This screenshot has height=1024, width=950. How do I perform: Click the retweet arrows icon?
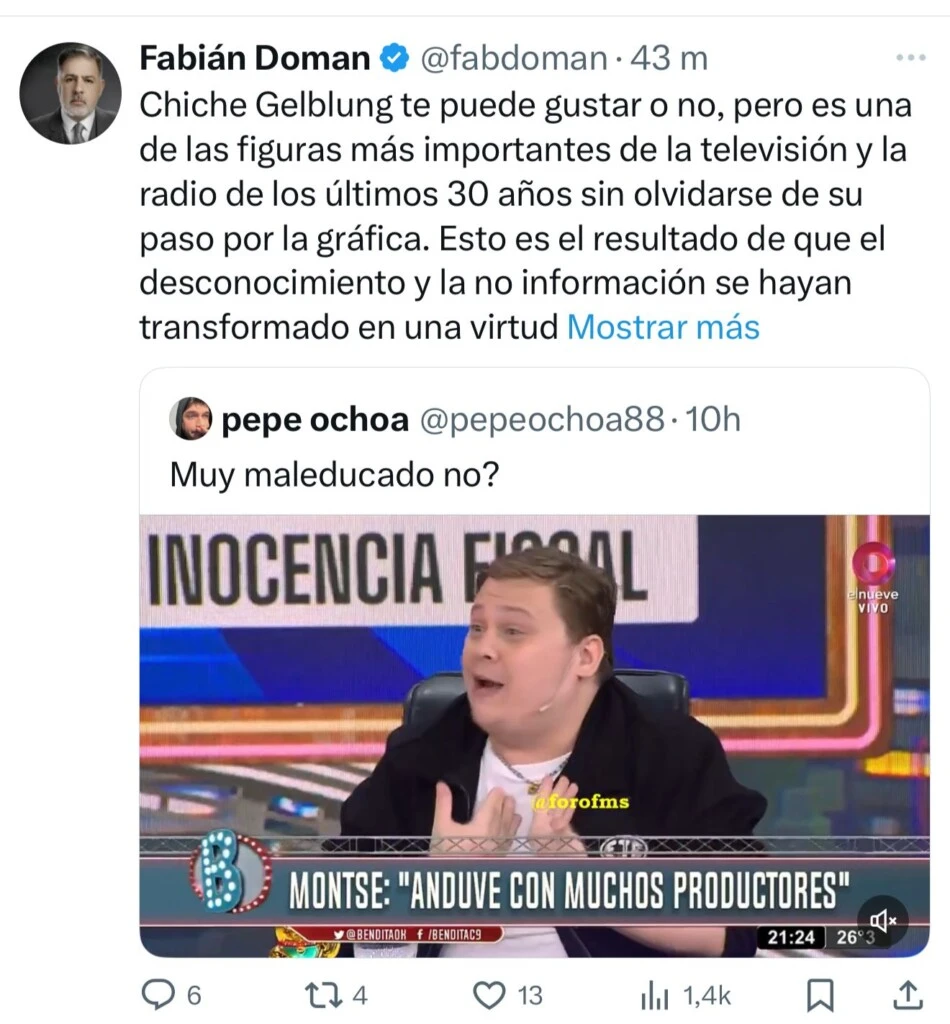[x=323, y=995]
